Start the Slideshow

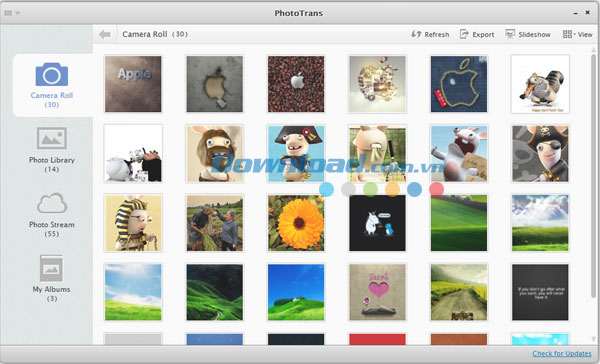pyautogui.click(x=528, y=34)
